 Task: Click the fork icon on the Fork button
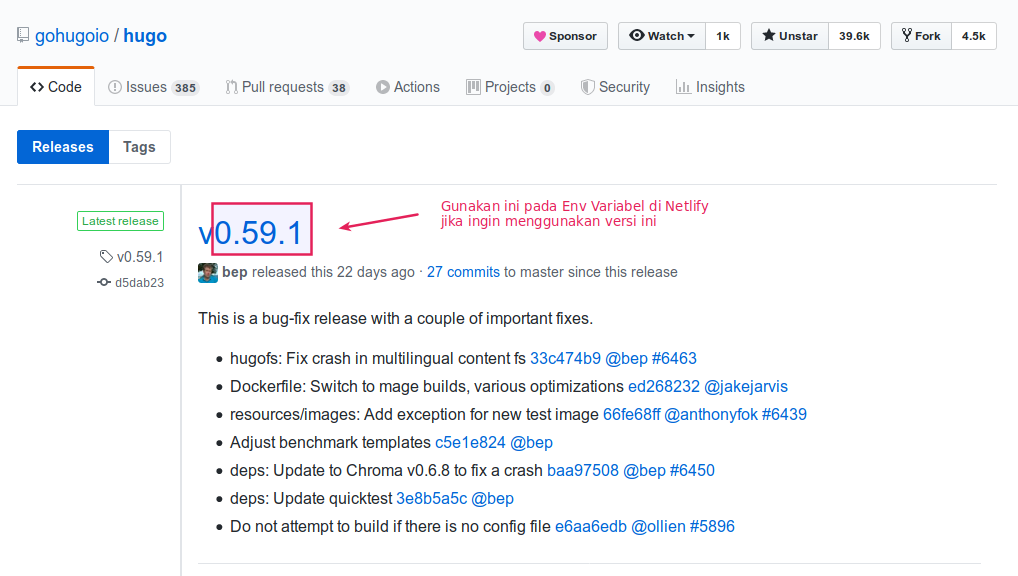905,35
